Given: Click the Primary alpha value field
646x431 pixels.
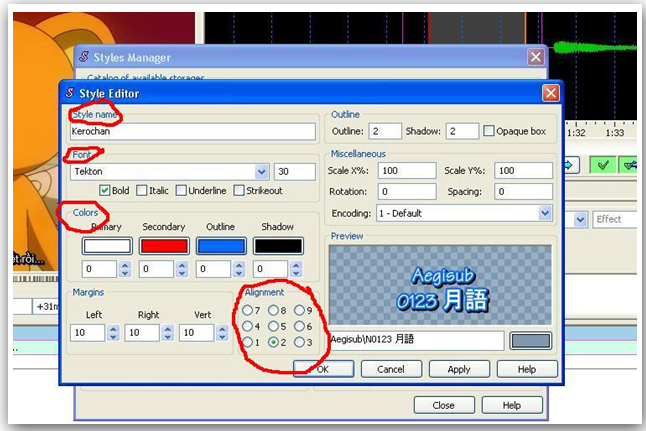Looking at the screenshot, I should click(100, 269).
